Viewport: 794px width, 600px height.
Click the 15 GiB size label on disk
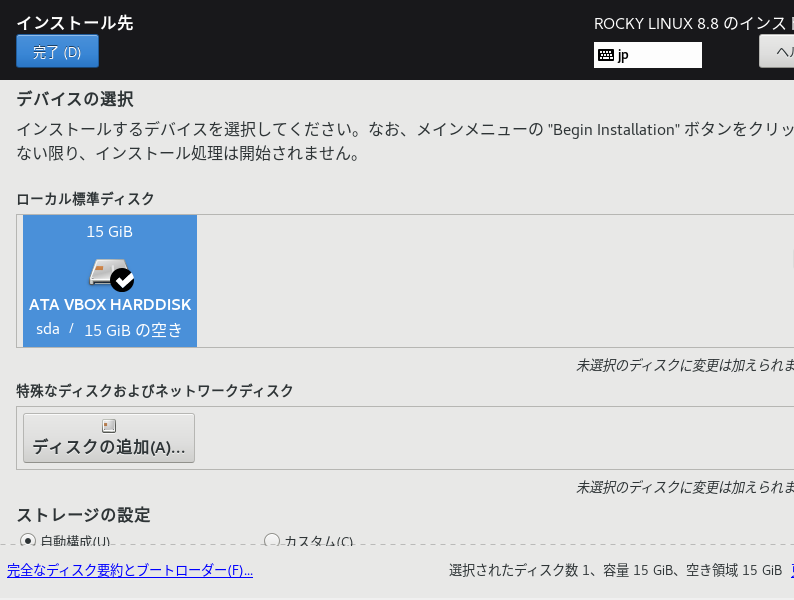pos(109,232)
